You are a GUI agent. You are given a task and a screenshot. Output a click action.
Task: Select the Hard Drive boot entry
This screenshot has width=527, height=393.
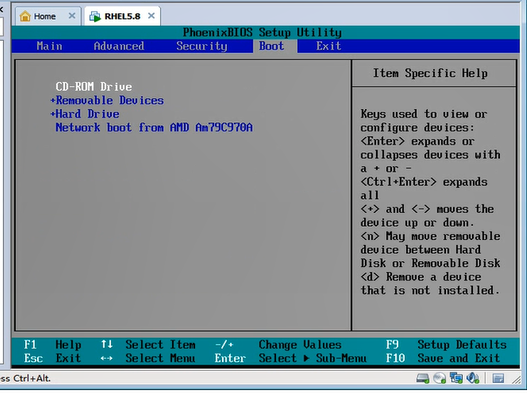tap(87, 114)
